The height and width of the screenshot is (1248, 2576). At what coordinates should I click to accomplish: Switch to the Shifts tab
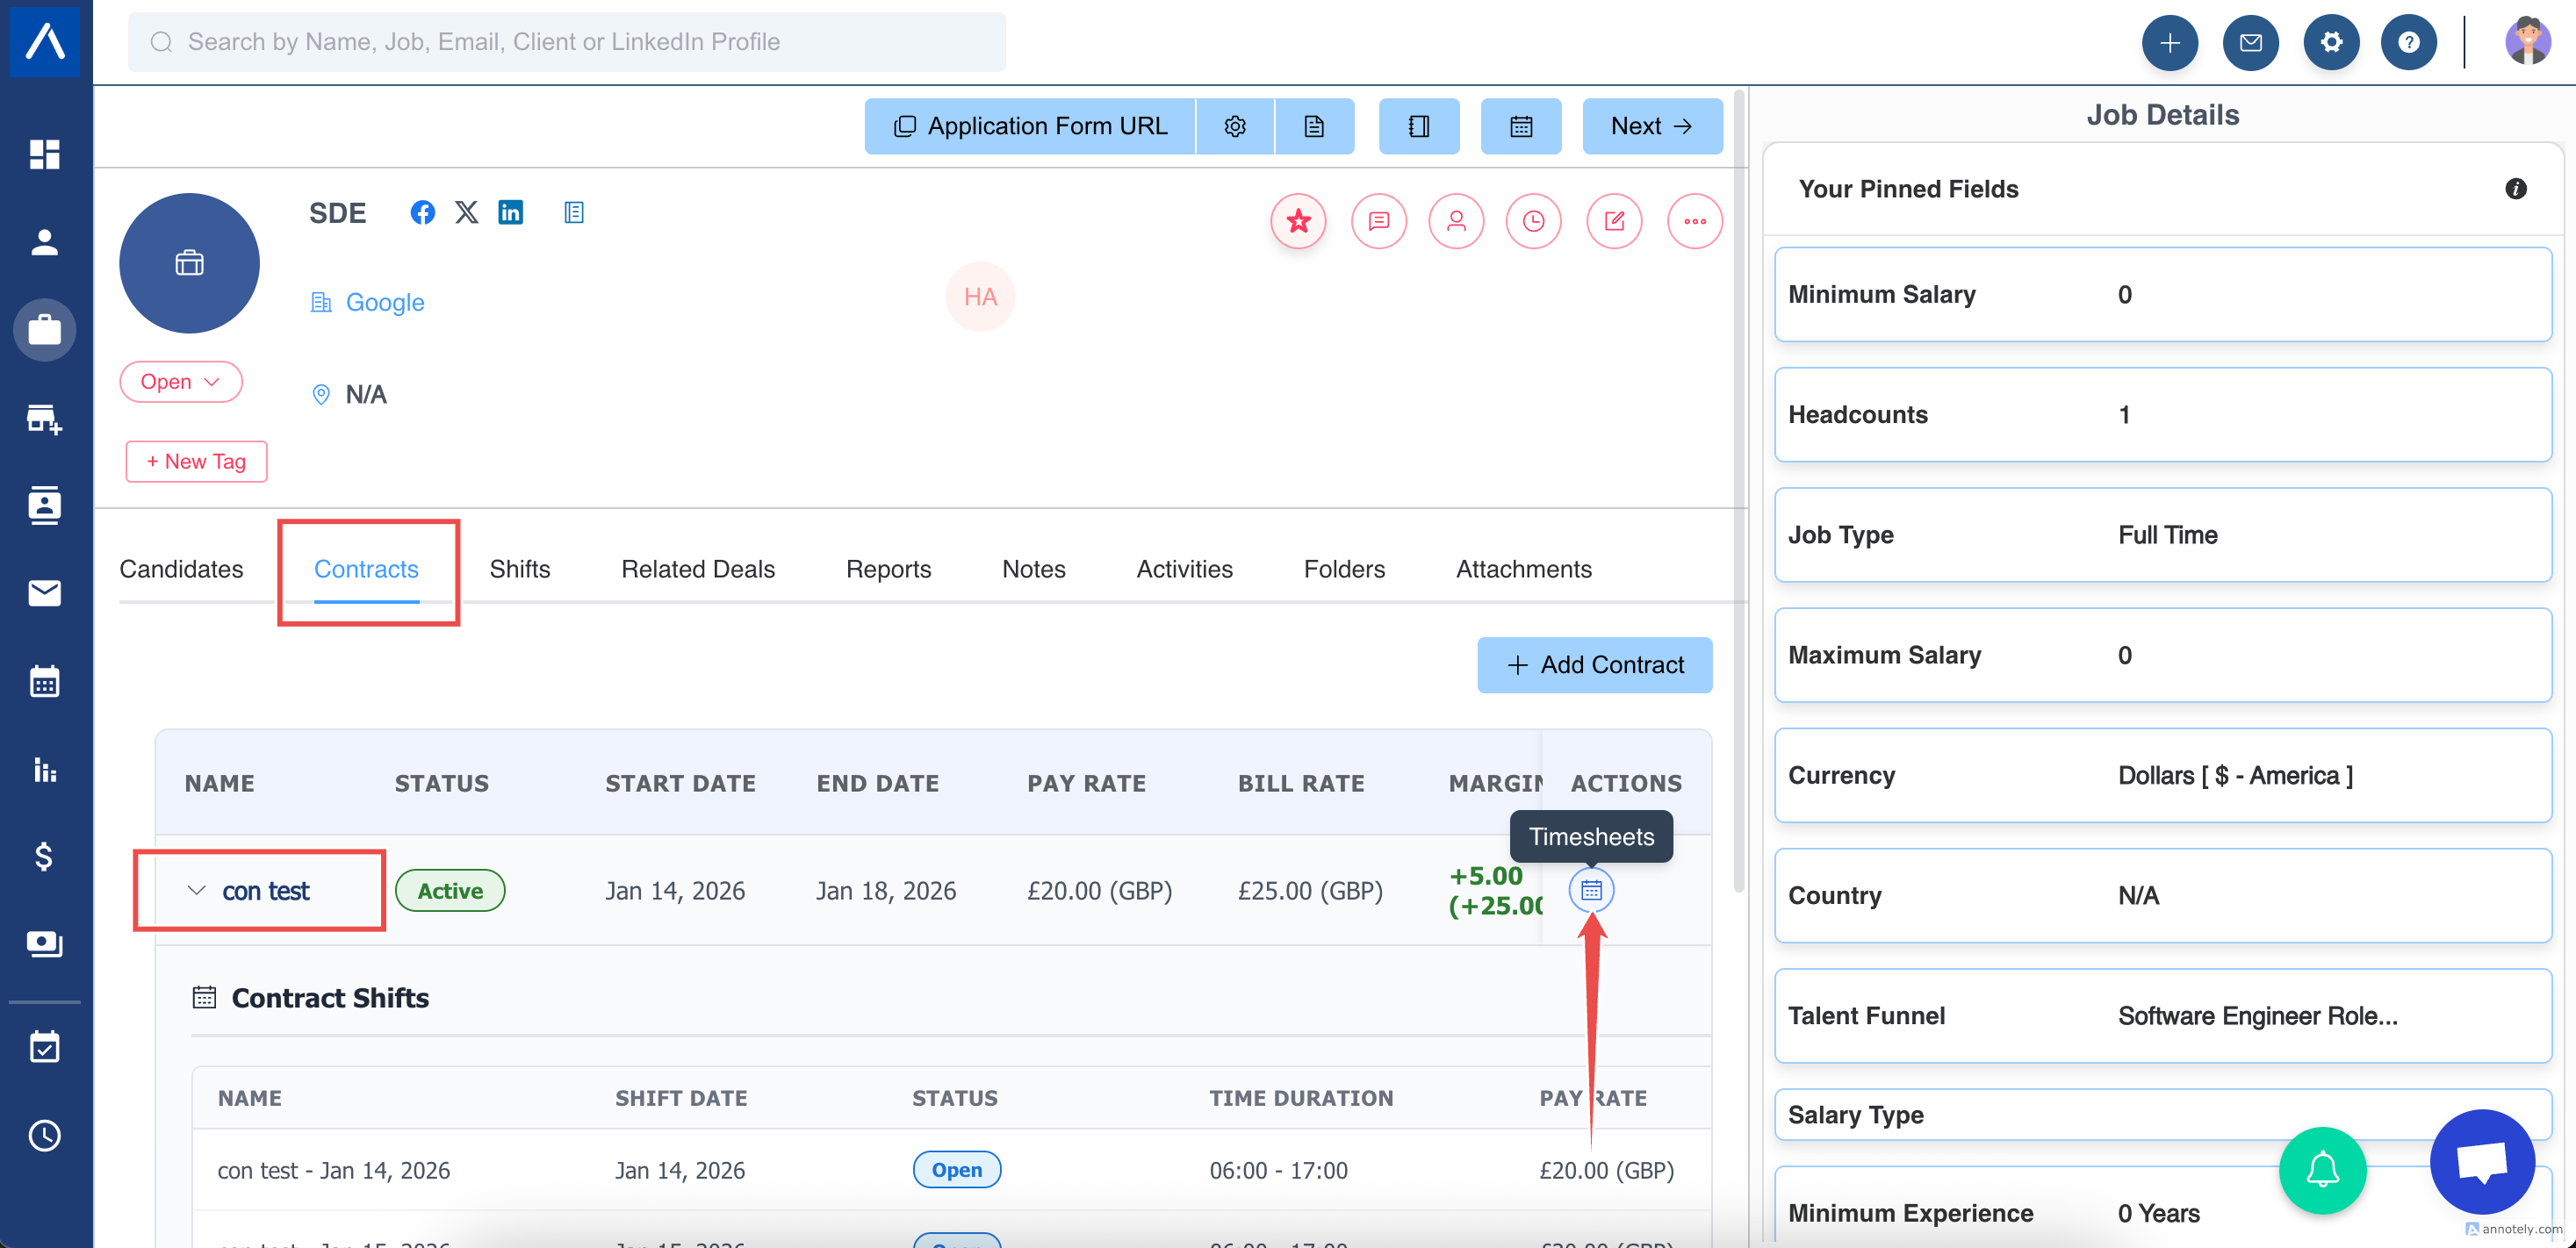(x=519, y=569)
